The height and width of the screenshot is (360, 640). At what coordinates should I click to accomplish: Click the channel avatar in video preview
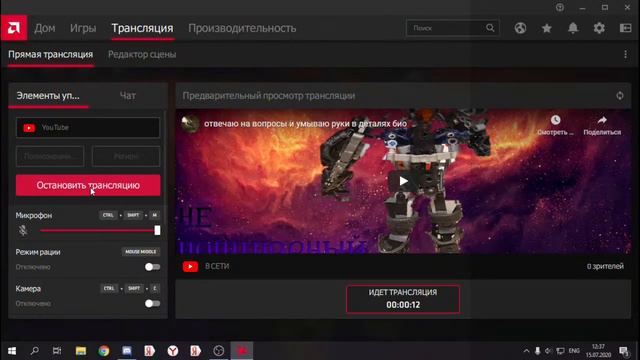point(190,124)
